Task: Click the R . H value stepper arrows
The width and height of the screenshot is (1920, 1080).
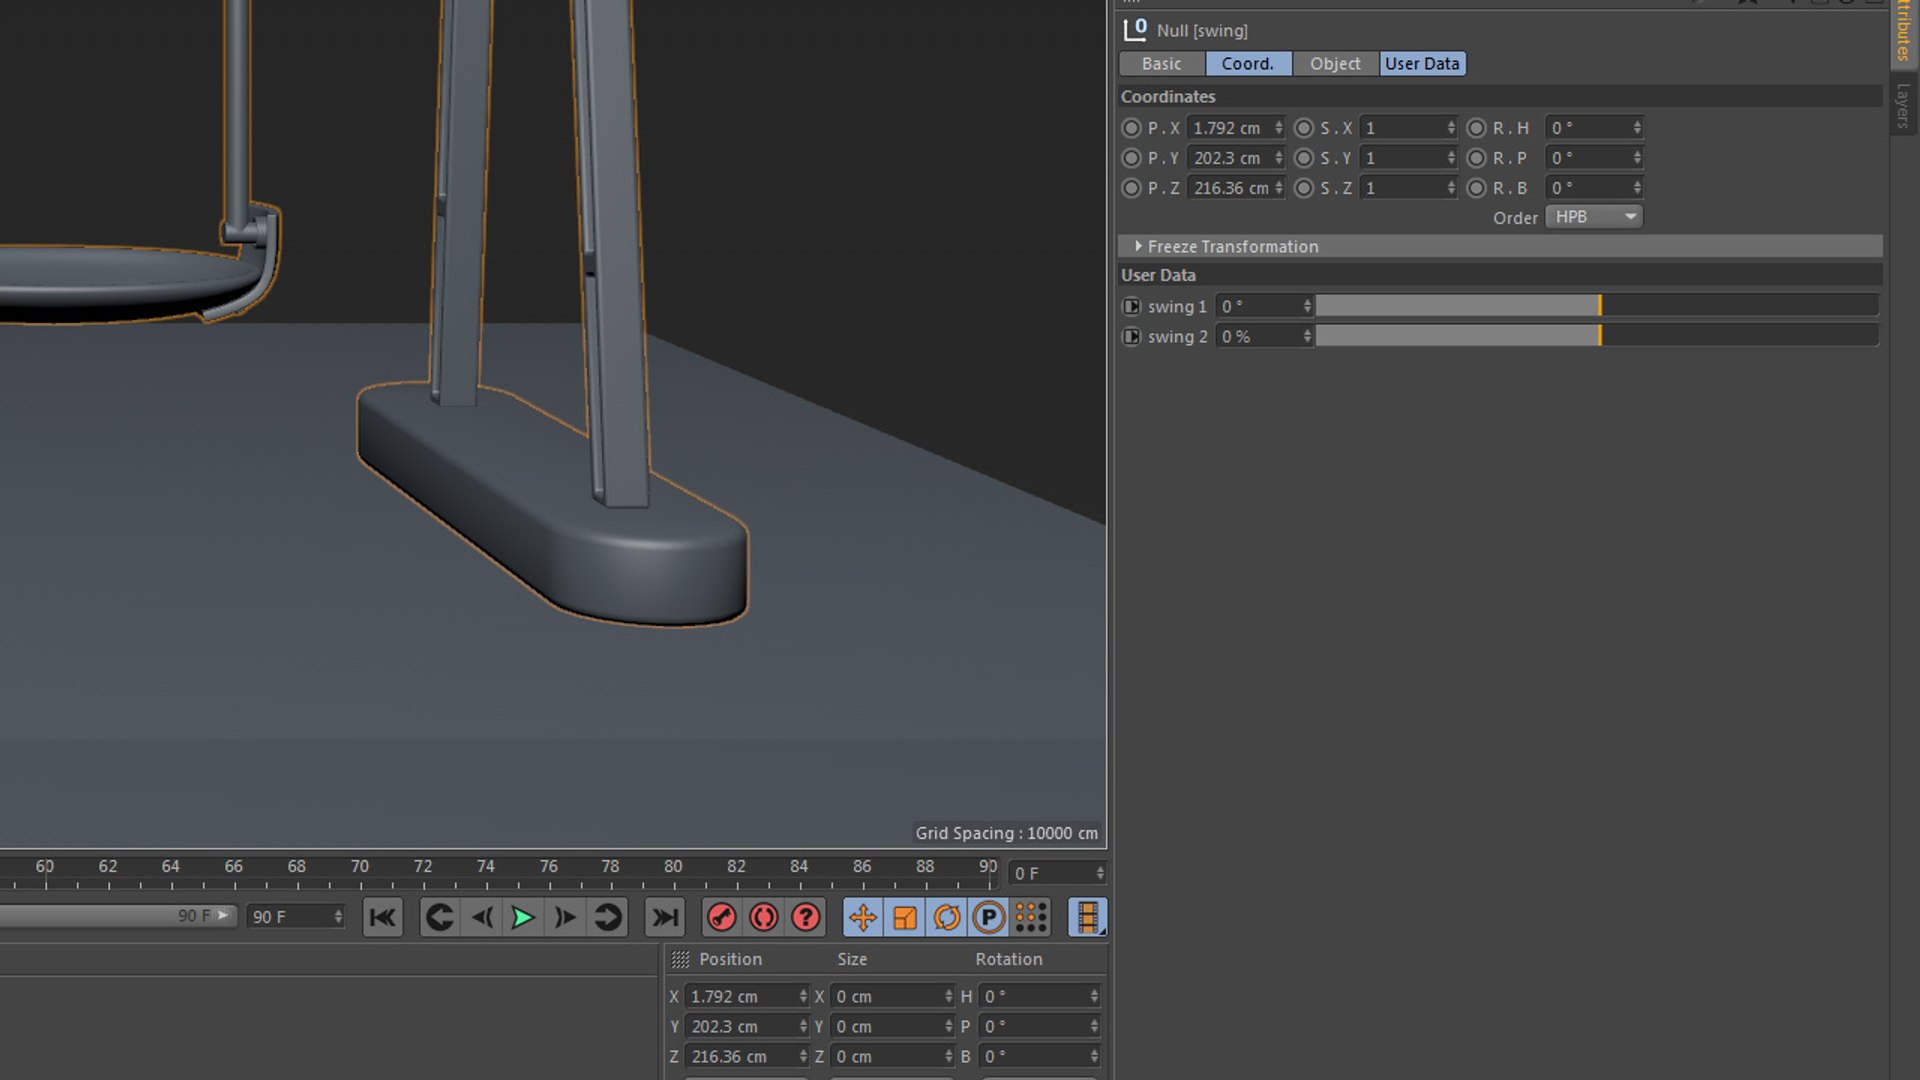Action: (1637, 128)
